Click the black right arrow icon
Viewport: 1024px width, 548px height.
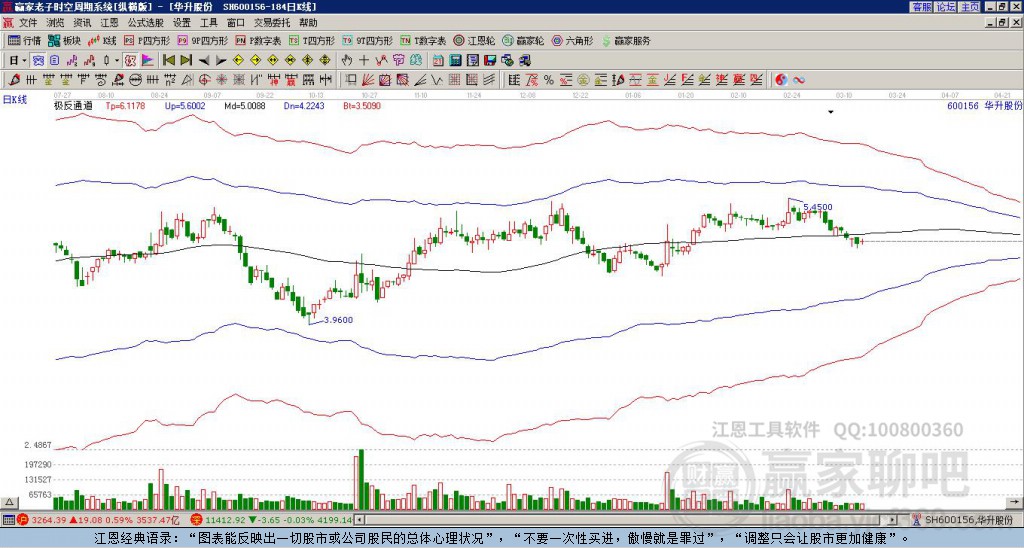[x=221, y=61]
